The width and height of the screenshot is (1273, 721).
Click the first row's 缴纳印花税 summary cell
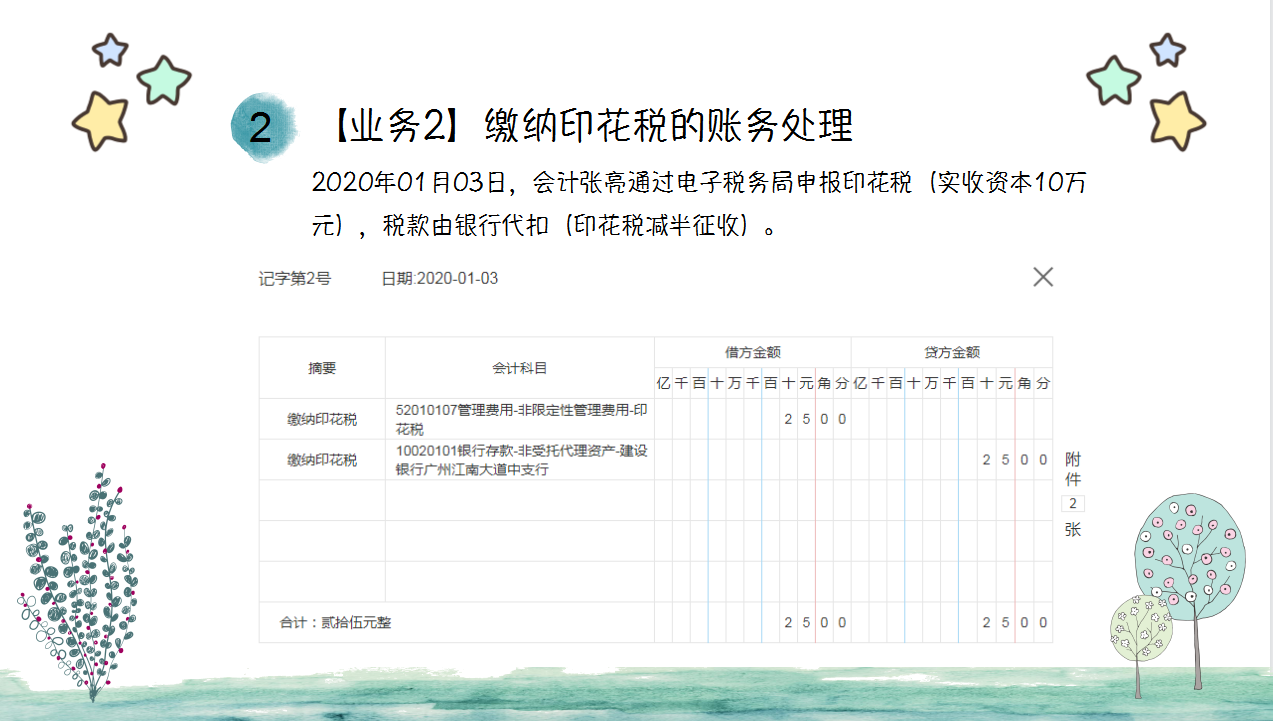pos(322,419)
